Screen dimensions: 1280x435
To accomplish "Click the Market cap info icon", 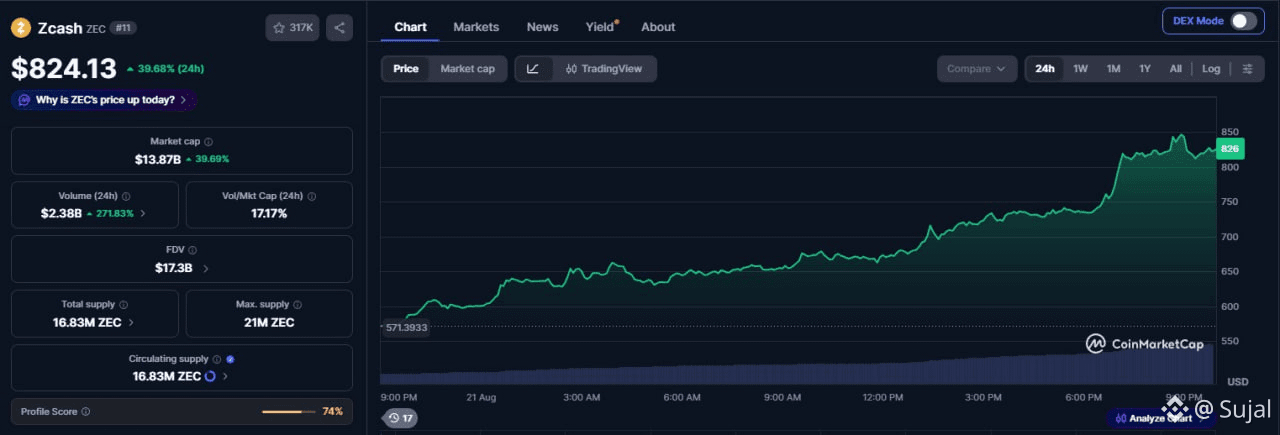I will (x=208, y=142).
